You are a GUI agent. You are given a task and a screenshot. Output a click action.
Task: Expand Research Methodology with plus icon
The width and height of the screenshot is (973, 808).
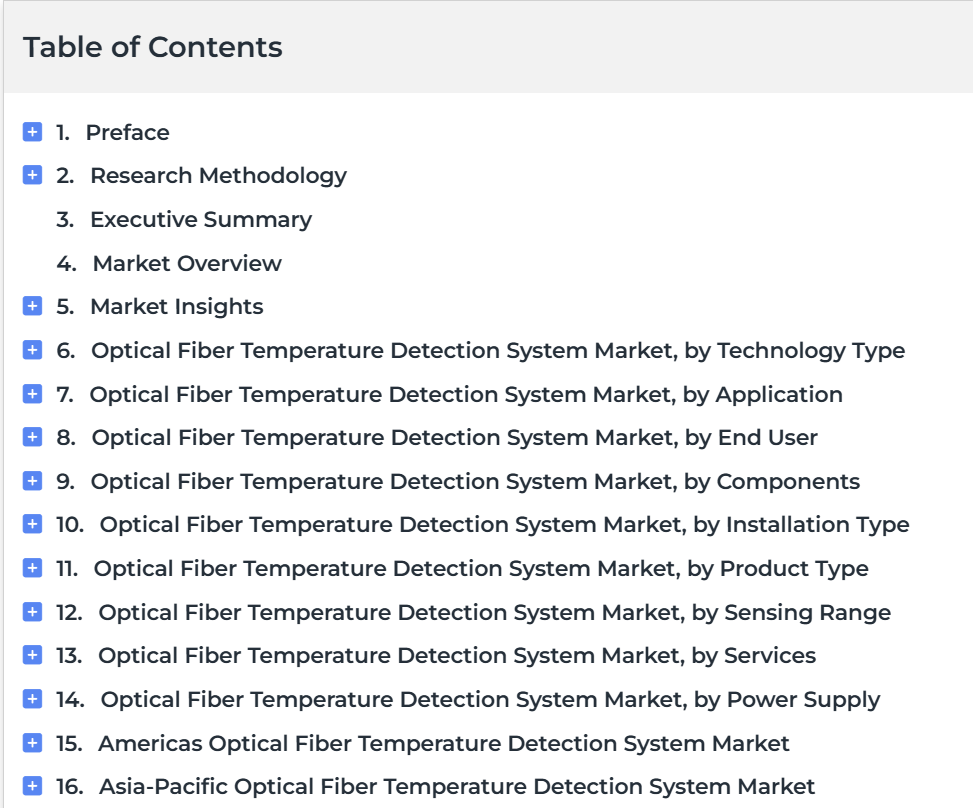[32, 175]
